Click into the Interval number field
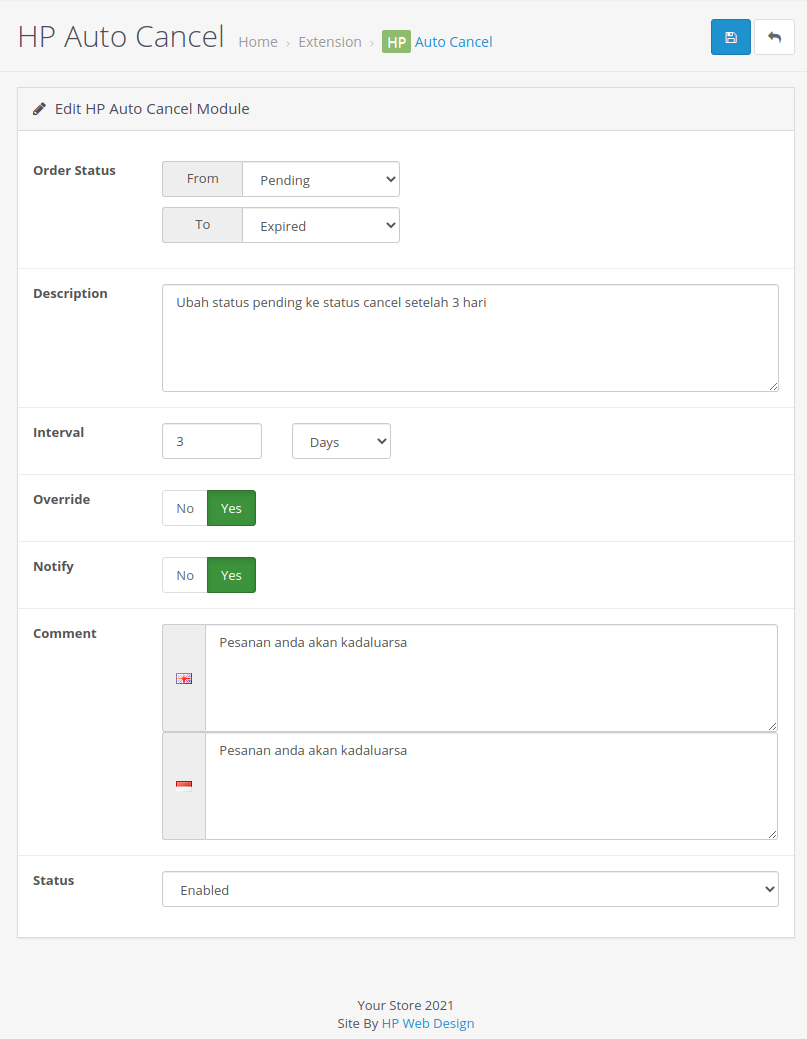807x1039 pixels. pos(212,441)
